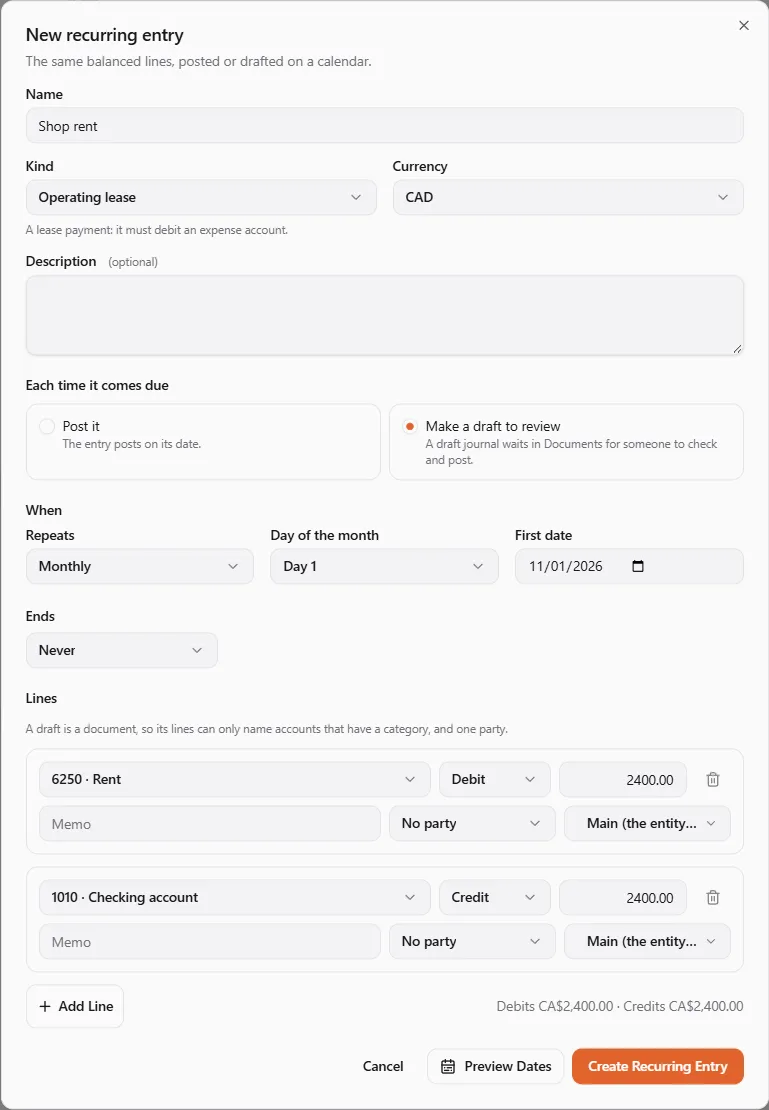Open the entity dropdown on Rent line

[647, 823]
